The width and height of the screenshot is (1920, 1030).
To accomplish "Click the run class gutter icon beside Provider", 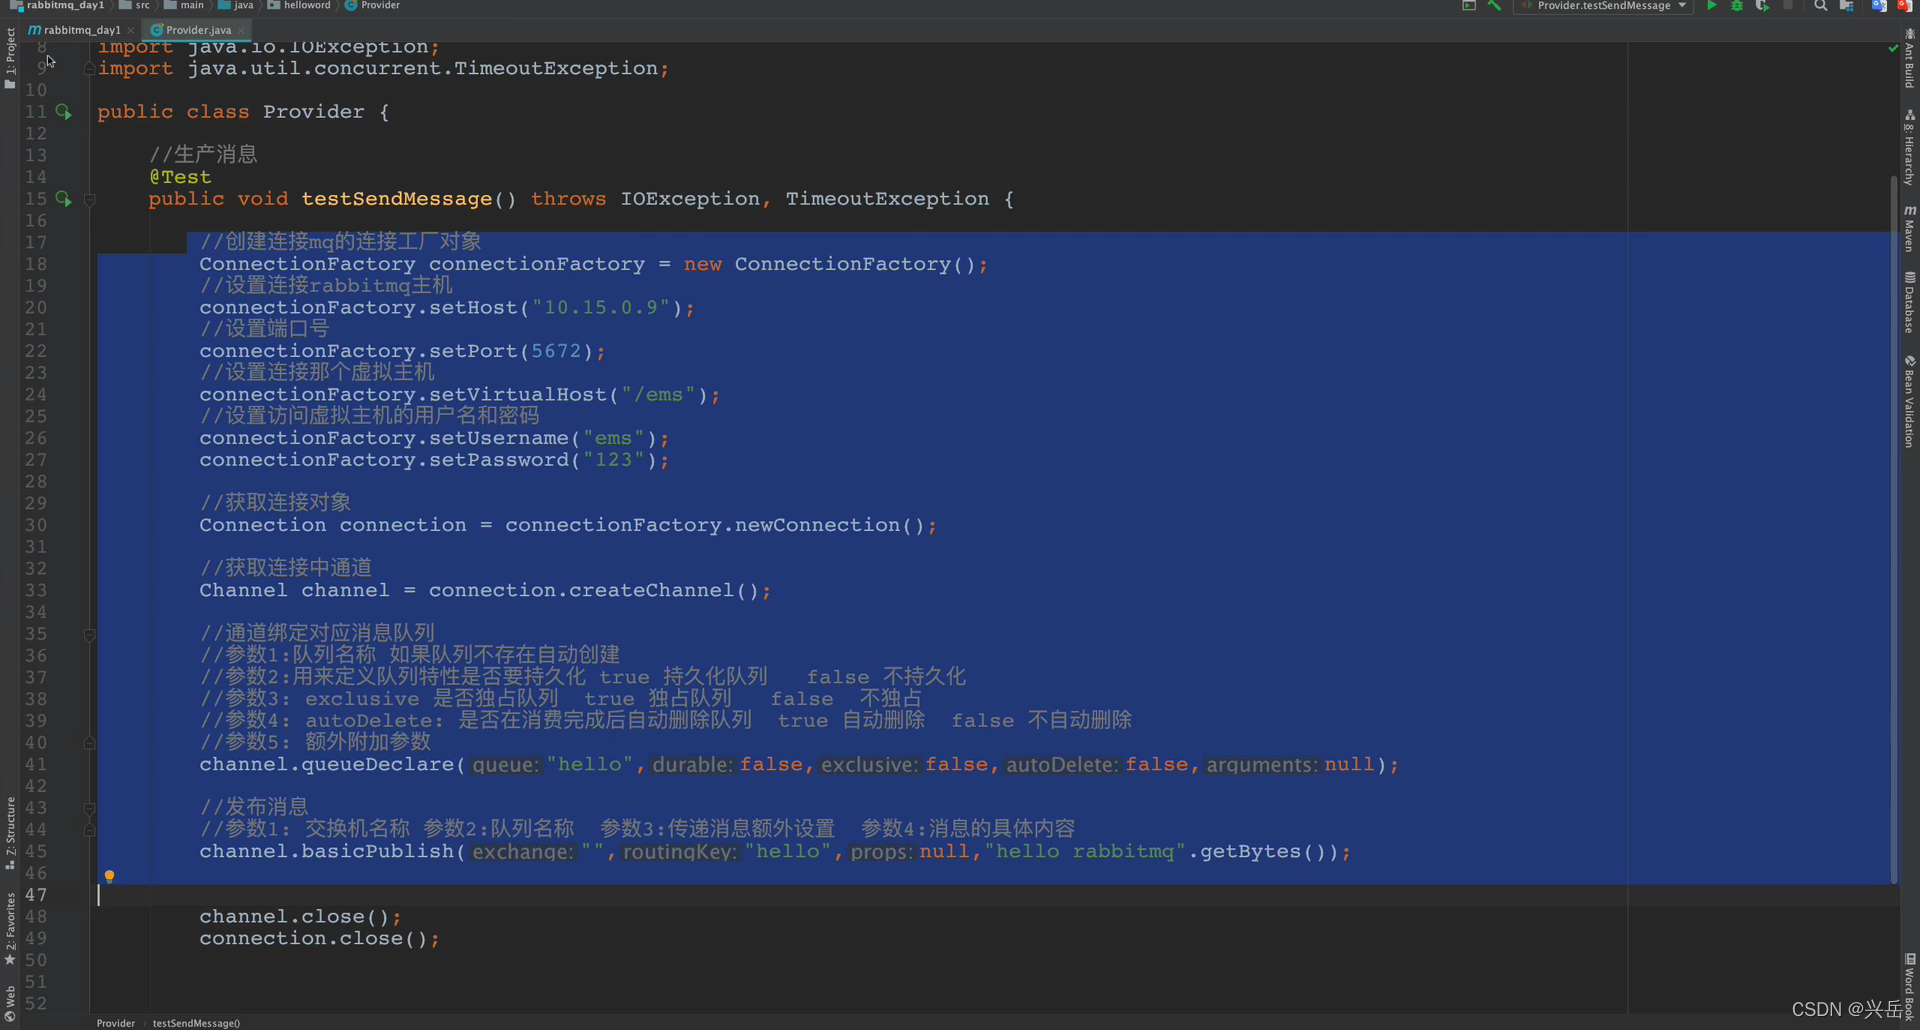I will point(63,112).
